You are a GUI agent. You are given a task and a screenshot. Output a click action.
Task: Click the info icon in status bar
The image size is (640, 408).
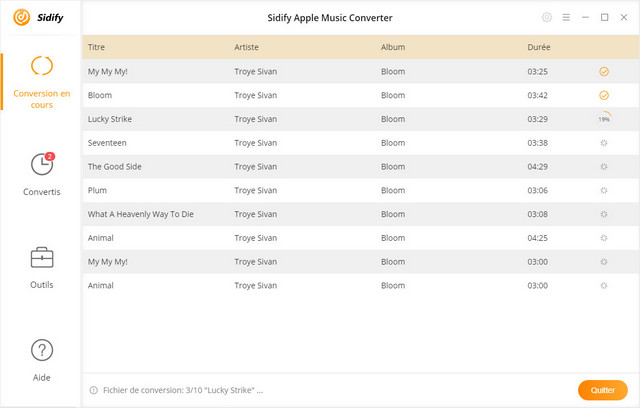(94, 390)
